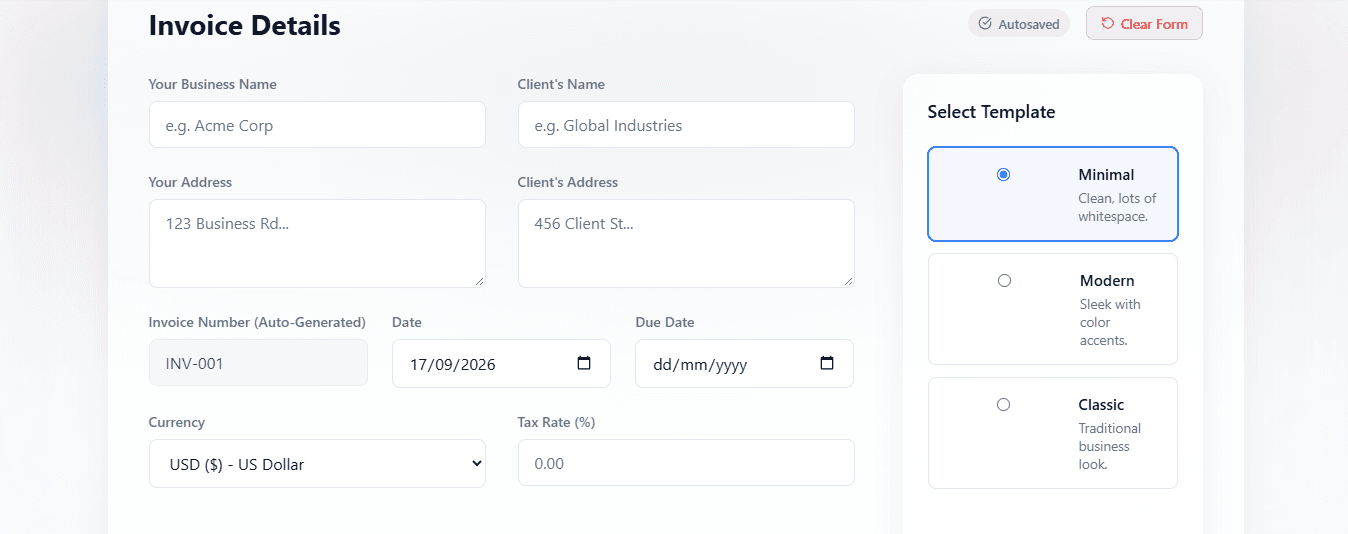Open the Currency dropdown
This screenshot has height=534, width=1348.
point(317,464)
